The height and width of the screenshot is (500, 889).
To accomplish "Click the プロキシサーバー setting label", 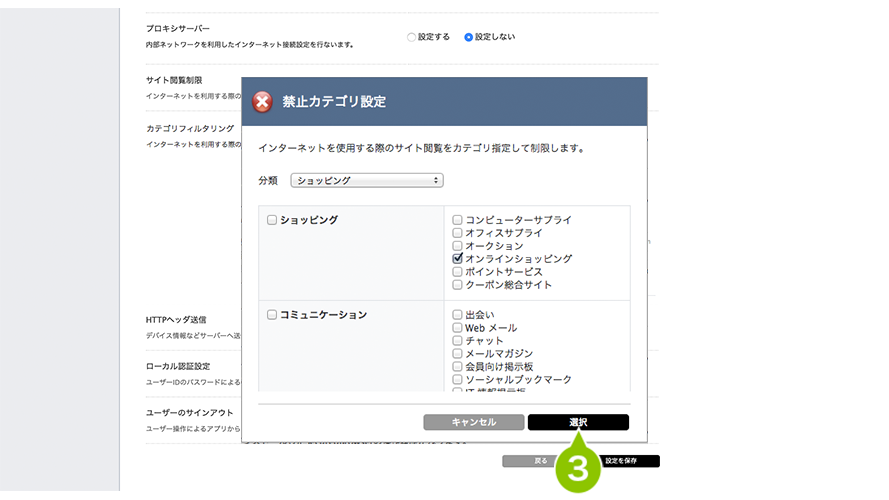I will (177, 28).
